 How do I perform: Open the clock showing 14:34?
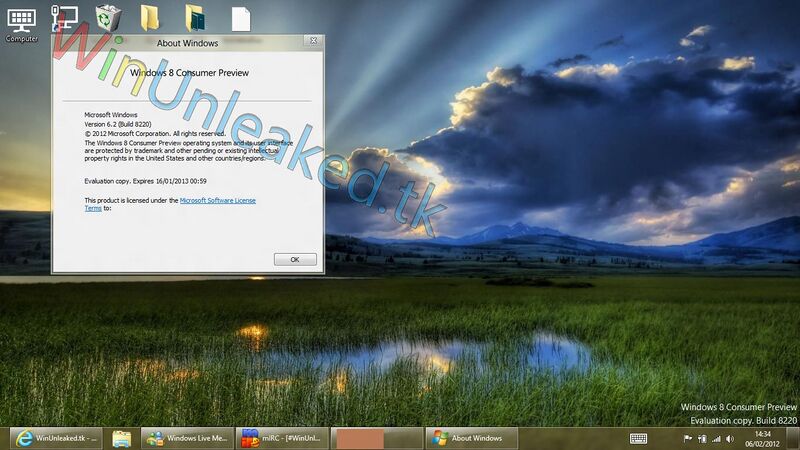[x=762, y=439]
